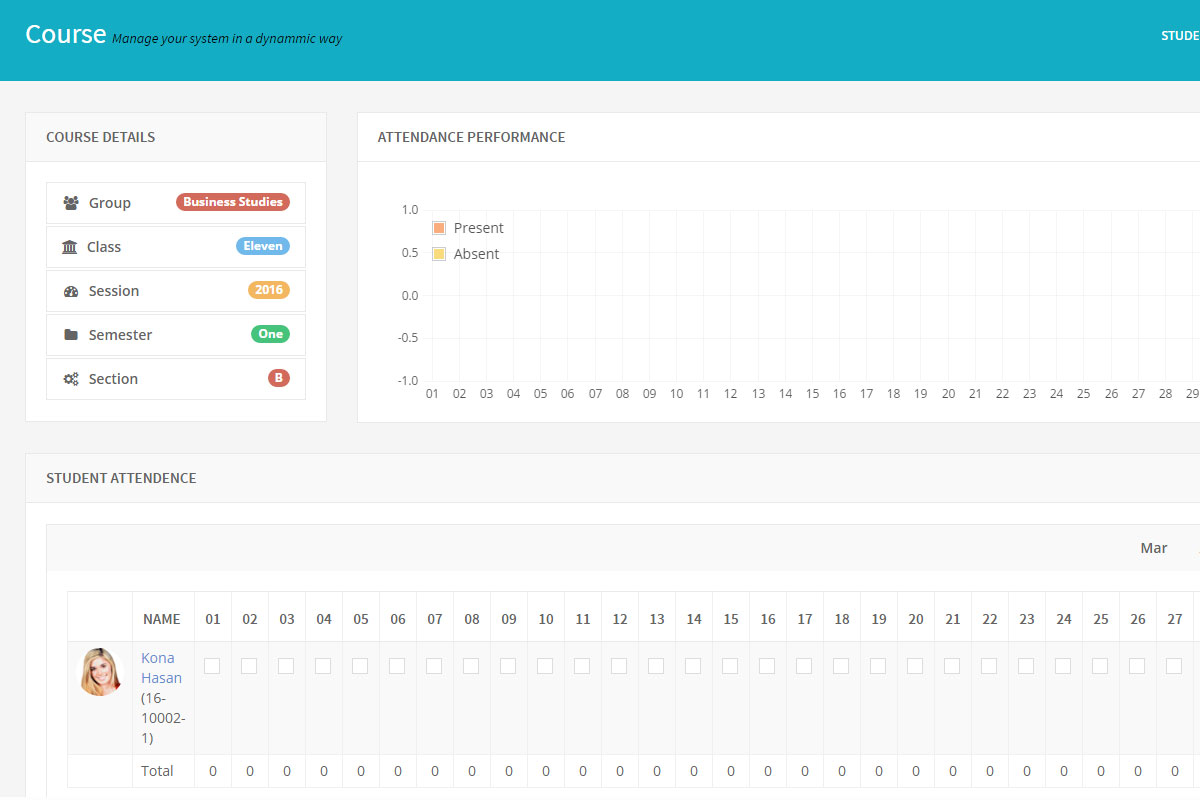This screenshot has height=800, width=1200.
Task: Check day 27 attendance for Kona Hasan
Action: (1174, 666)
